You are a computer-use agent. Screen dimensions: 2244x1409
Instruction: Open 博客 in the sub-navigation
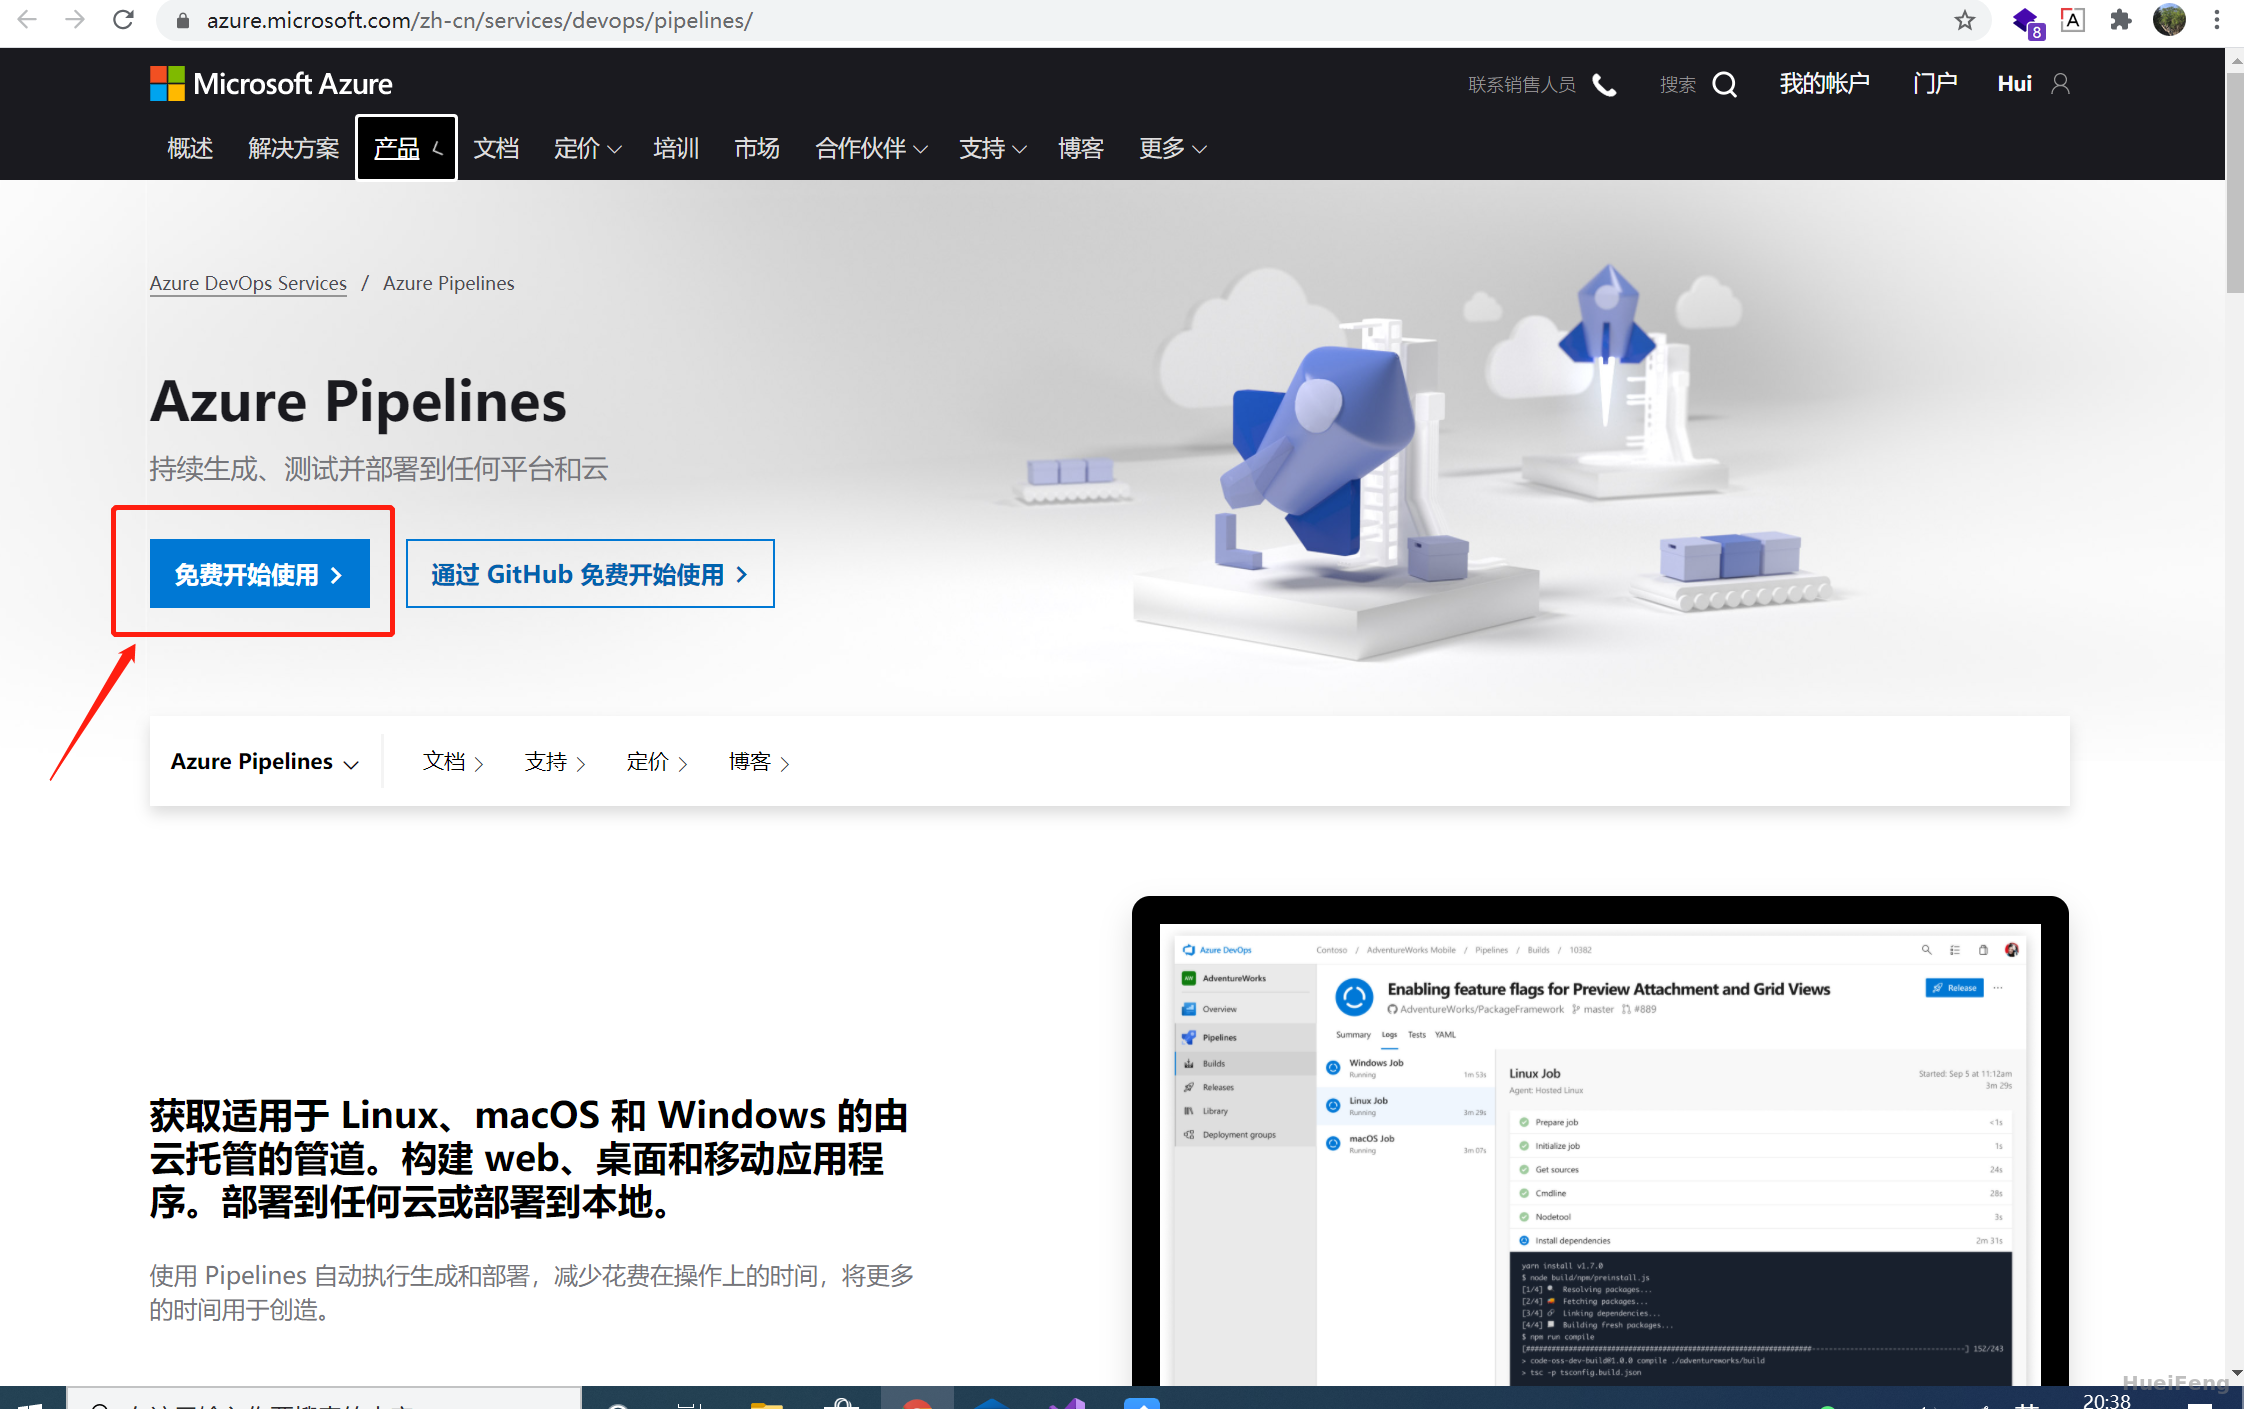click(759, 762)
